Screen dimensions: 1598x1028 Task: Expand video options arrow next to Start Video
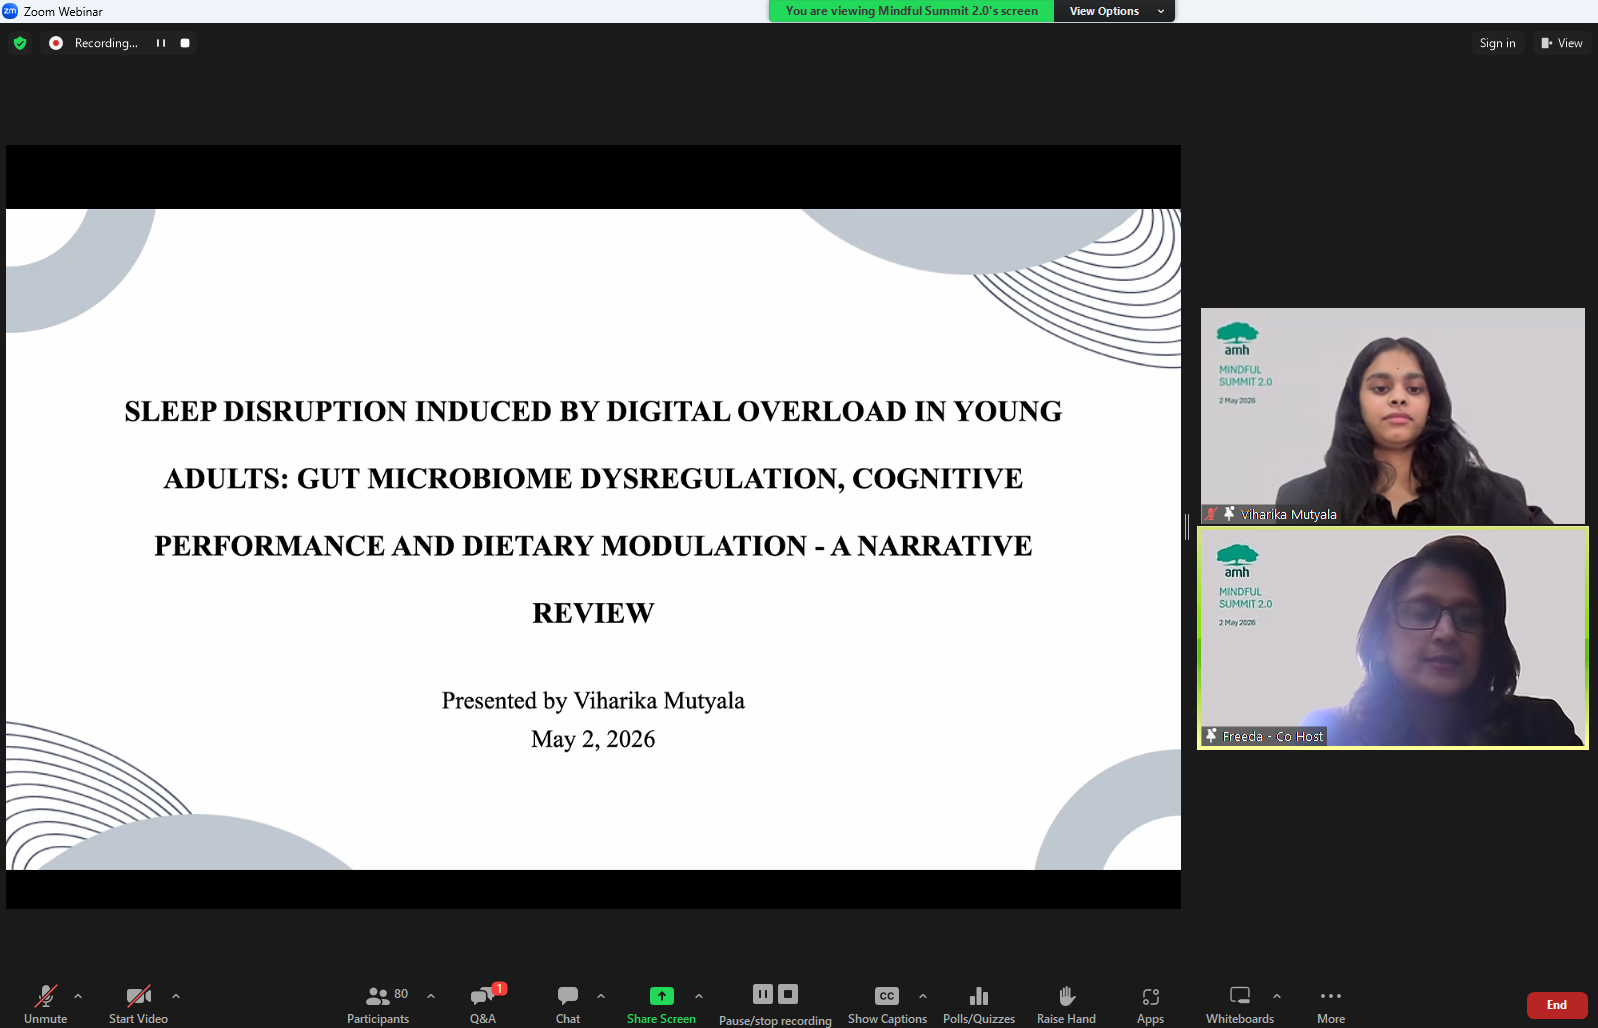pyautogui.click(x=176, y=996)
